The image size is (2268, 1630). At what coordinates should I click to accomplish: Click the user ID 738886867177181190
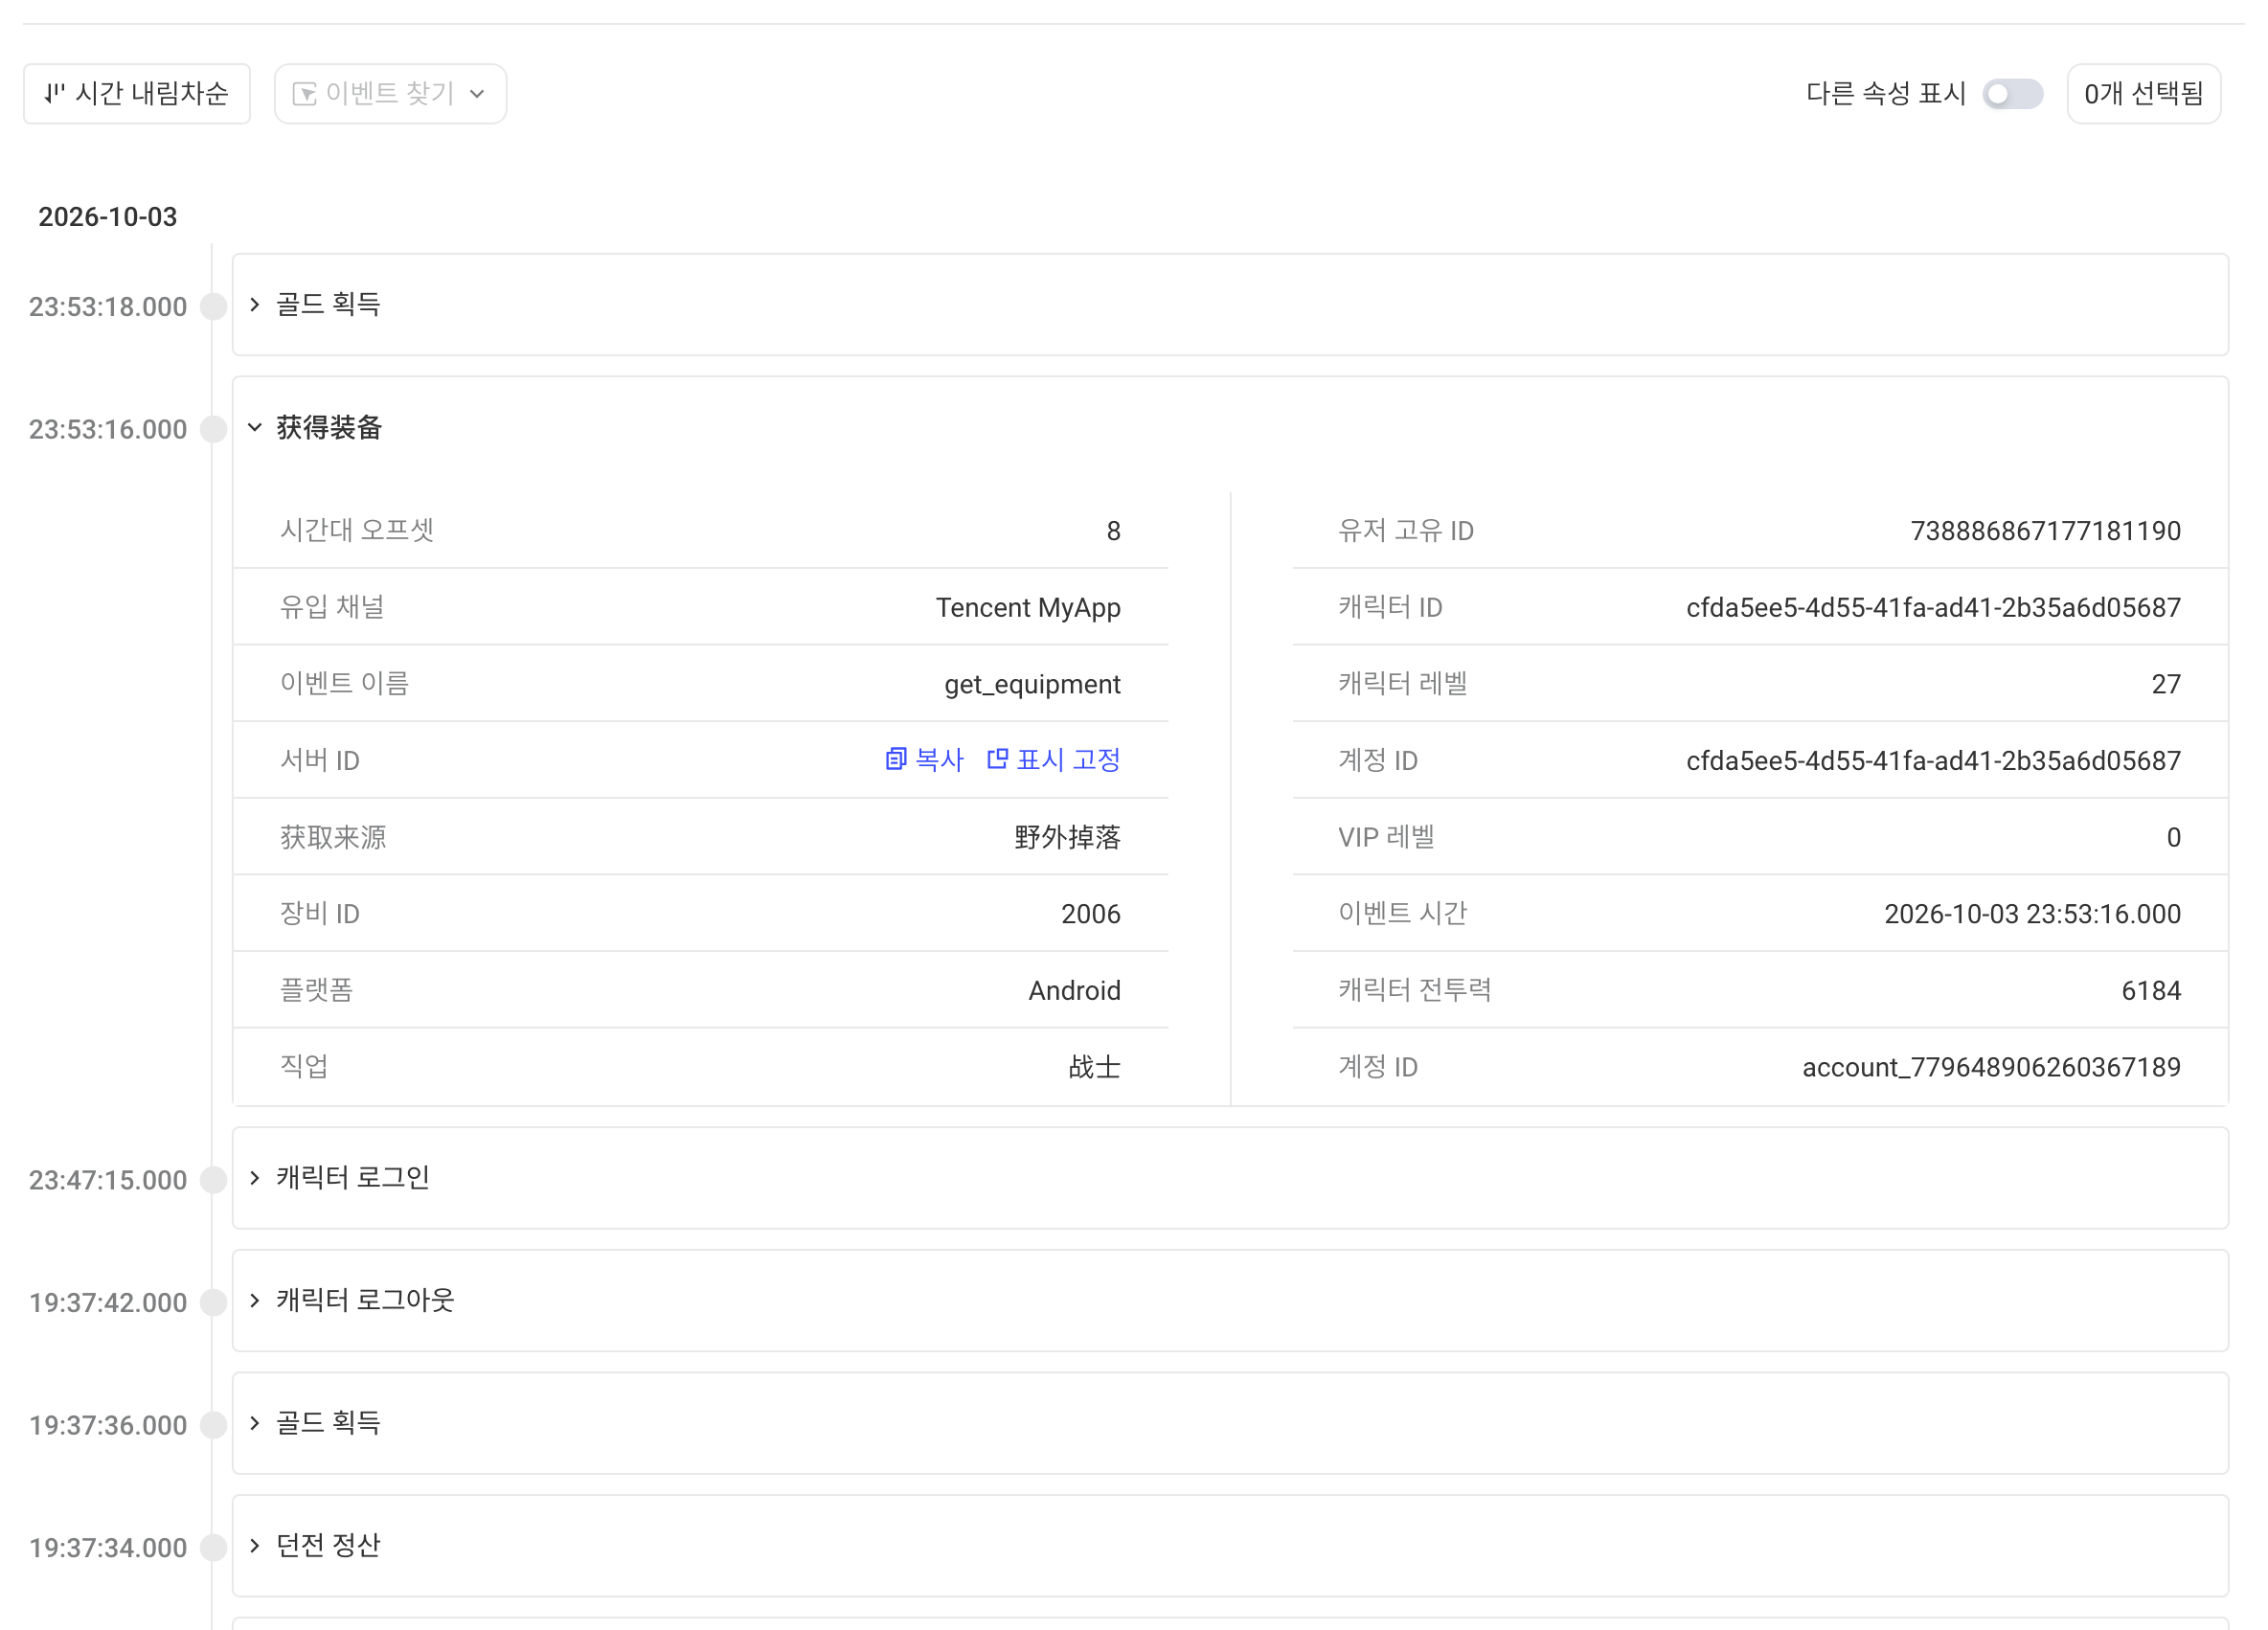pyautogui.click(x=2045, y=531)
